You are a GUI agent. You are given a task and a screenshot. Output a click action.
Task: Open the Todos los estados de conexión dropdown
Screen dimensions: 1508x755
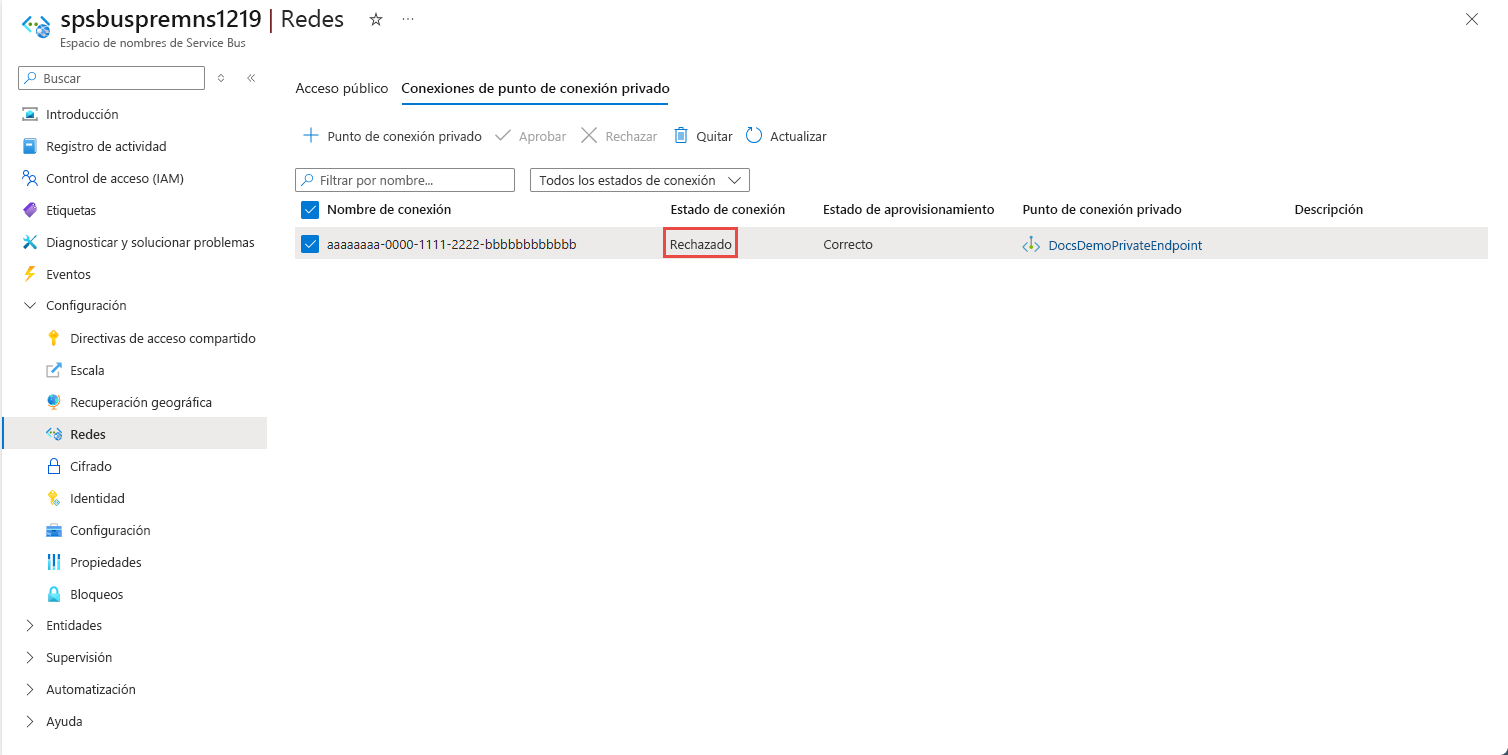pyautogui.click(x=639, y=180)
